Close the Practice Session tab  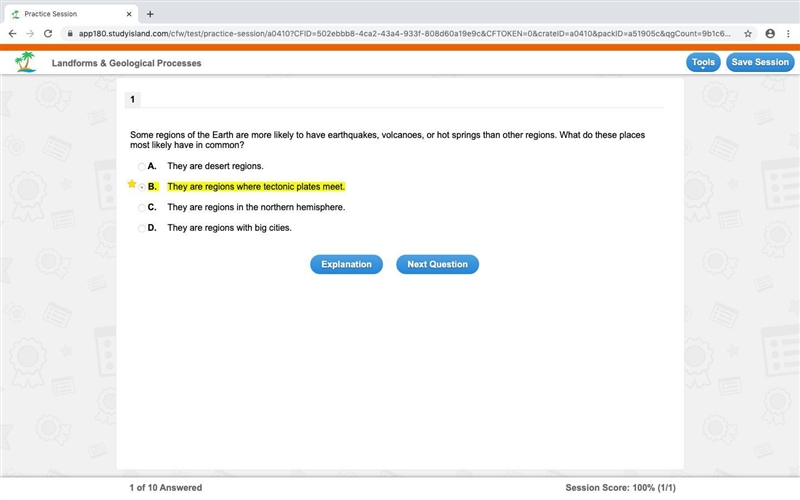(x=129, y=14)
